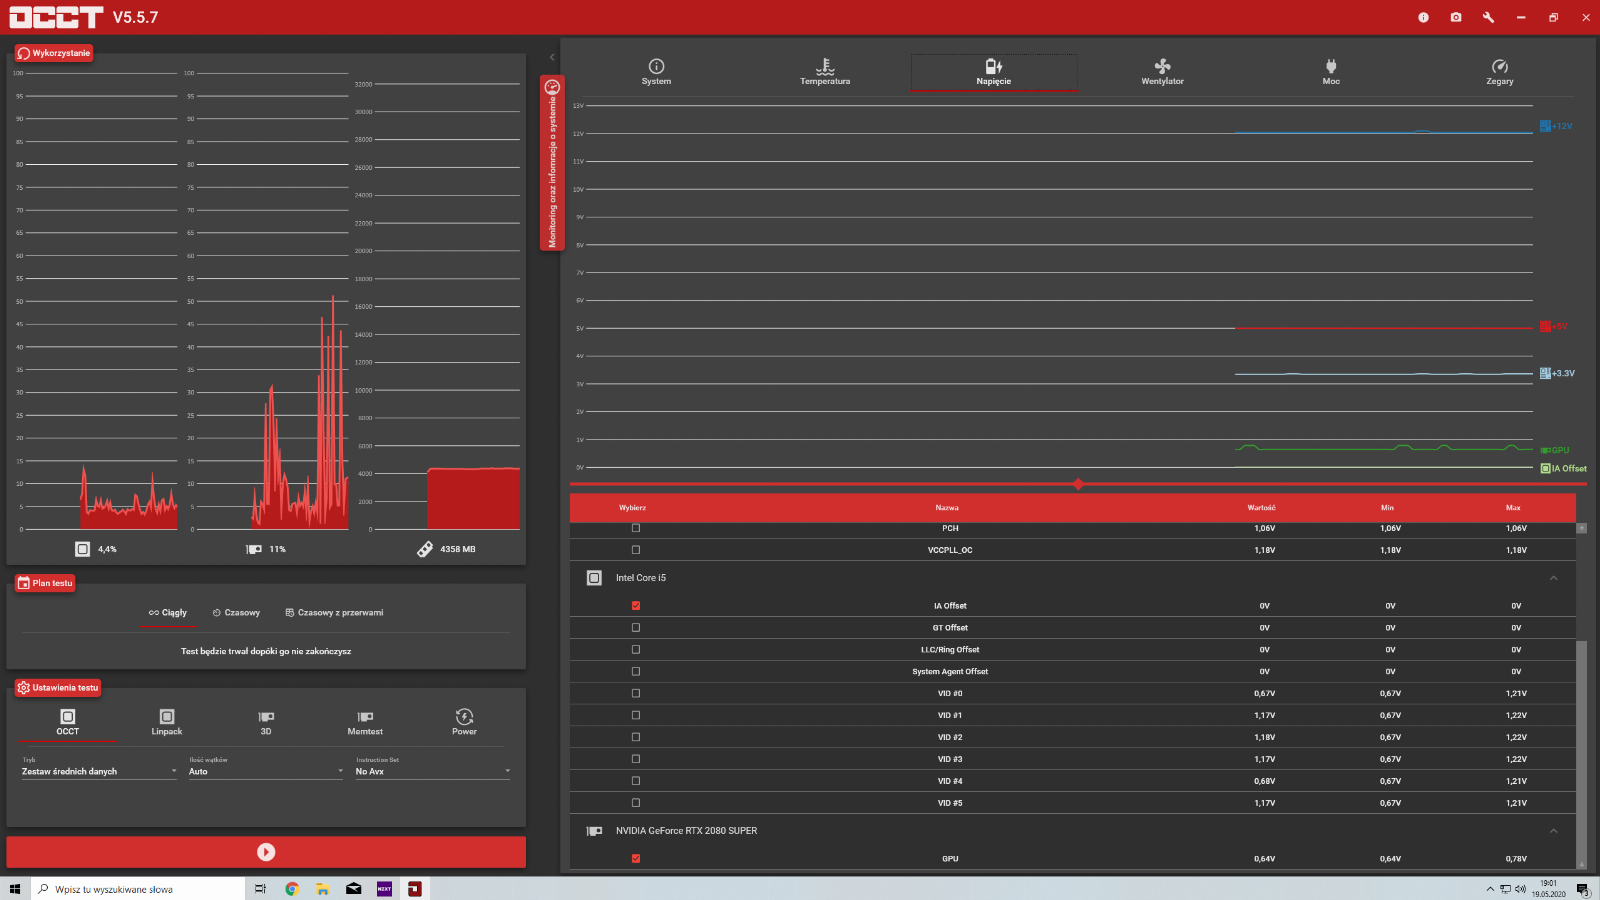Viewport: 1600px width, 900px height.
Task: Click the Wykorzystanie panel label
Action: coord(54,53)
